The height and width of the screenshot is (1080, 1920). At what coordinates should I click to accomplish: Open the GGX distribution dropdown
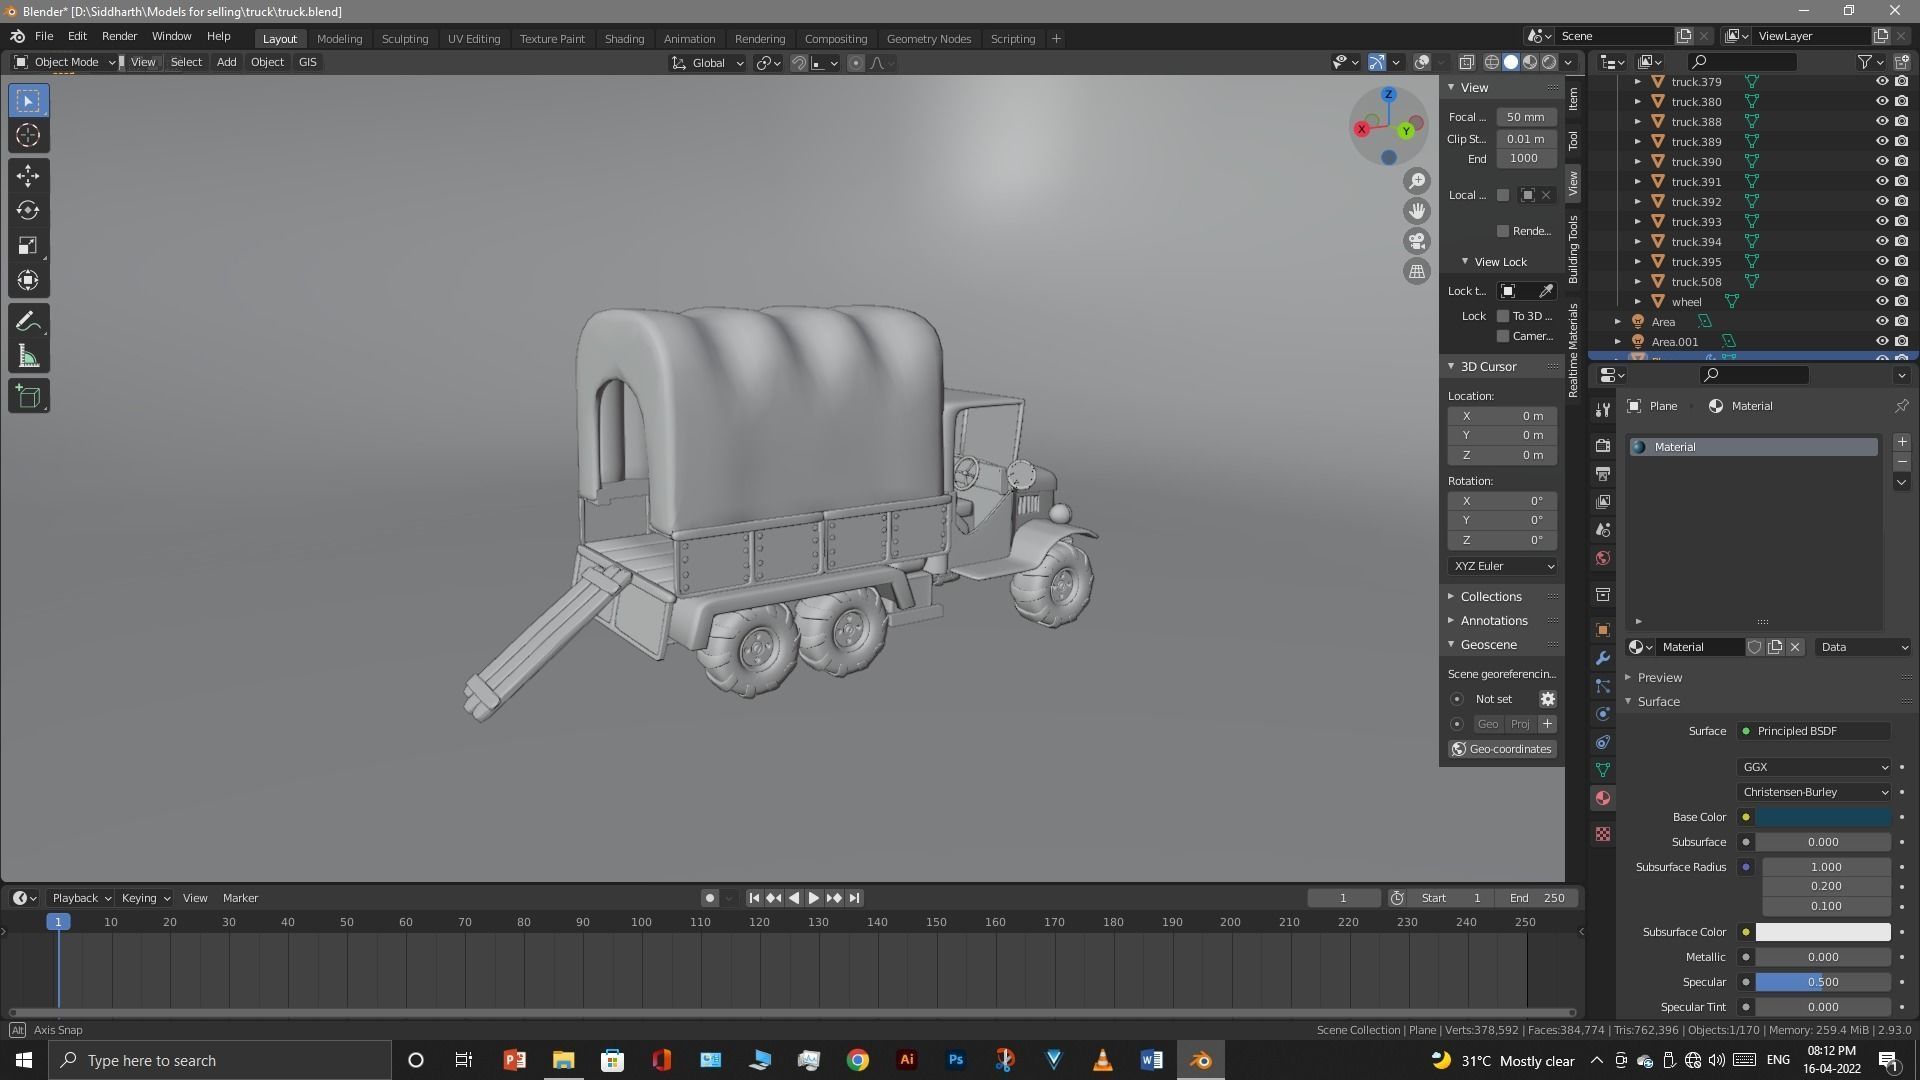1814,767
